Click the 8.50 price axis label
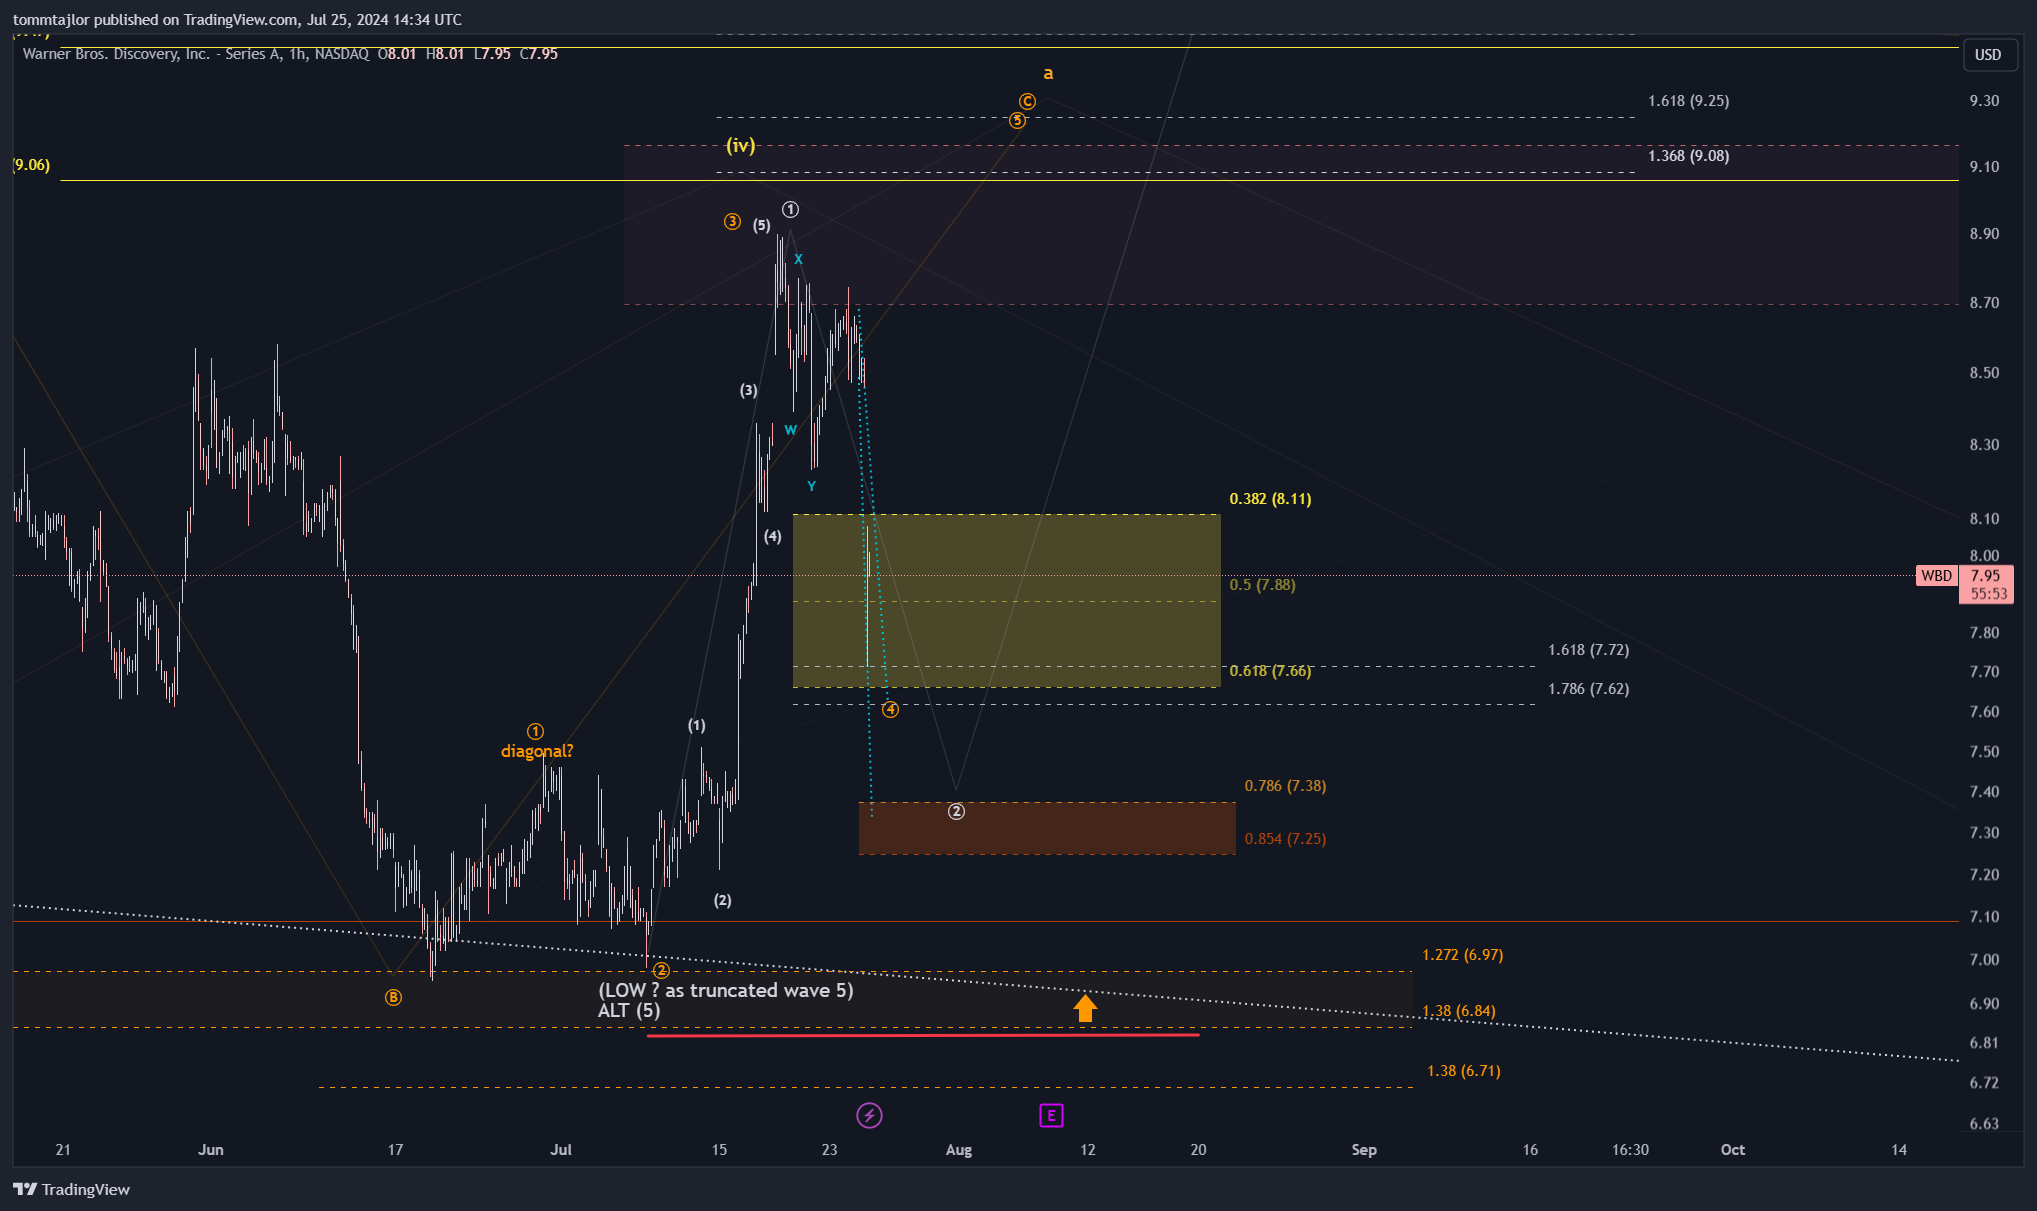This screenshot has height=1211, width=2037. coord(1984,373)
